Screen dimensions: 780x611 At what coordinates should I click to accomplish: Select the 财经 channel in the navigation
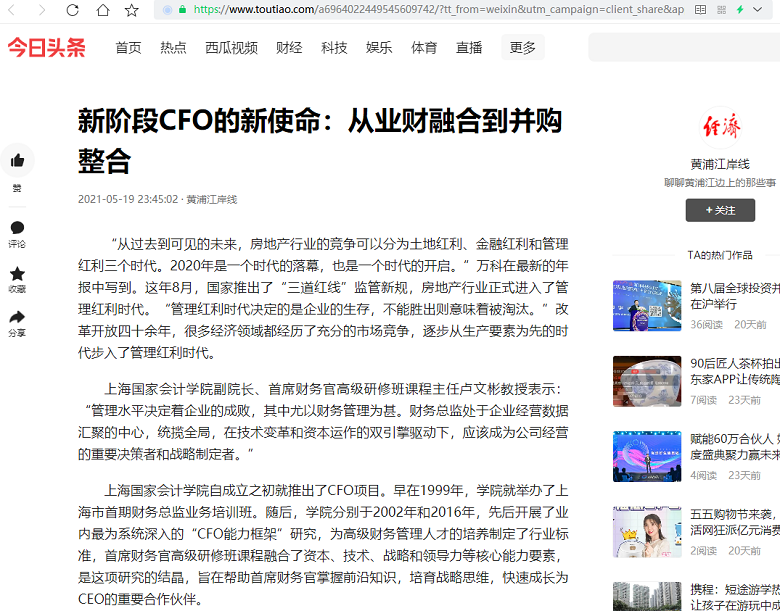(x=289, y=48)
